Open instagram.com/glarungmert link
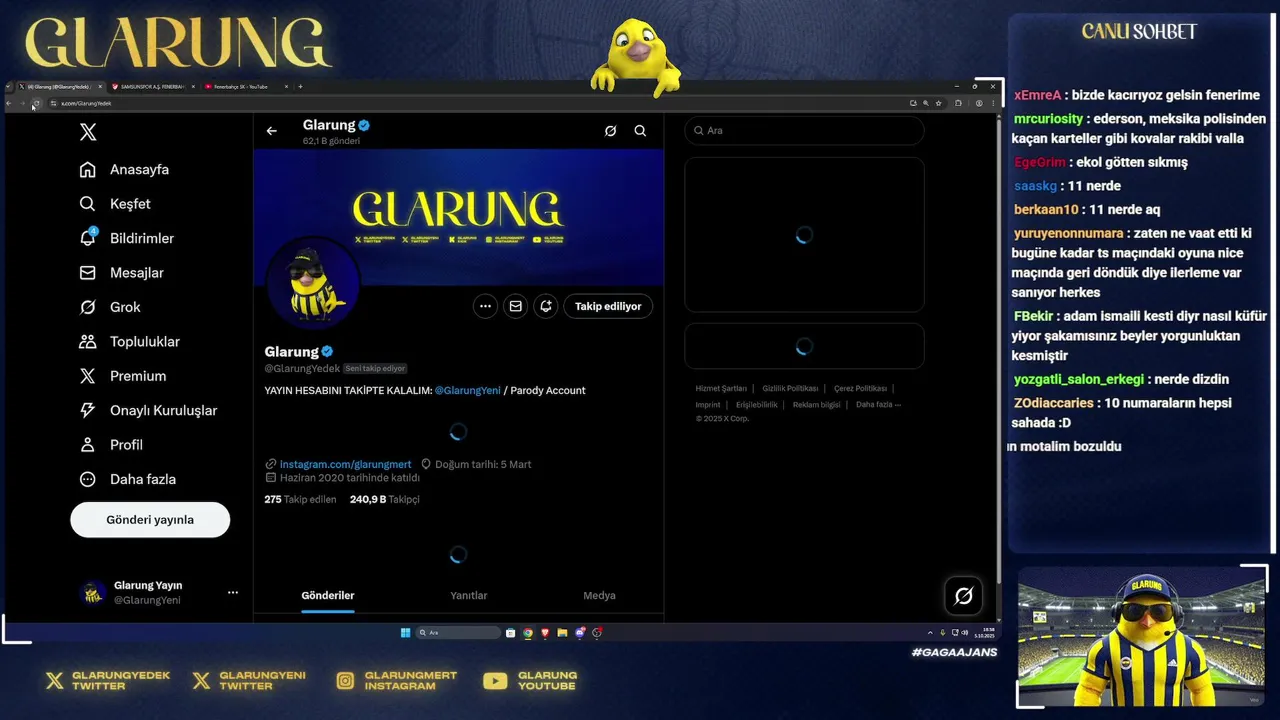Screen dimensions: 1280x720 [345, 465]
